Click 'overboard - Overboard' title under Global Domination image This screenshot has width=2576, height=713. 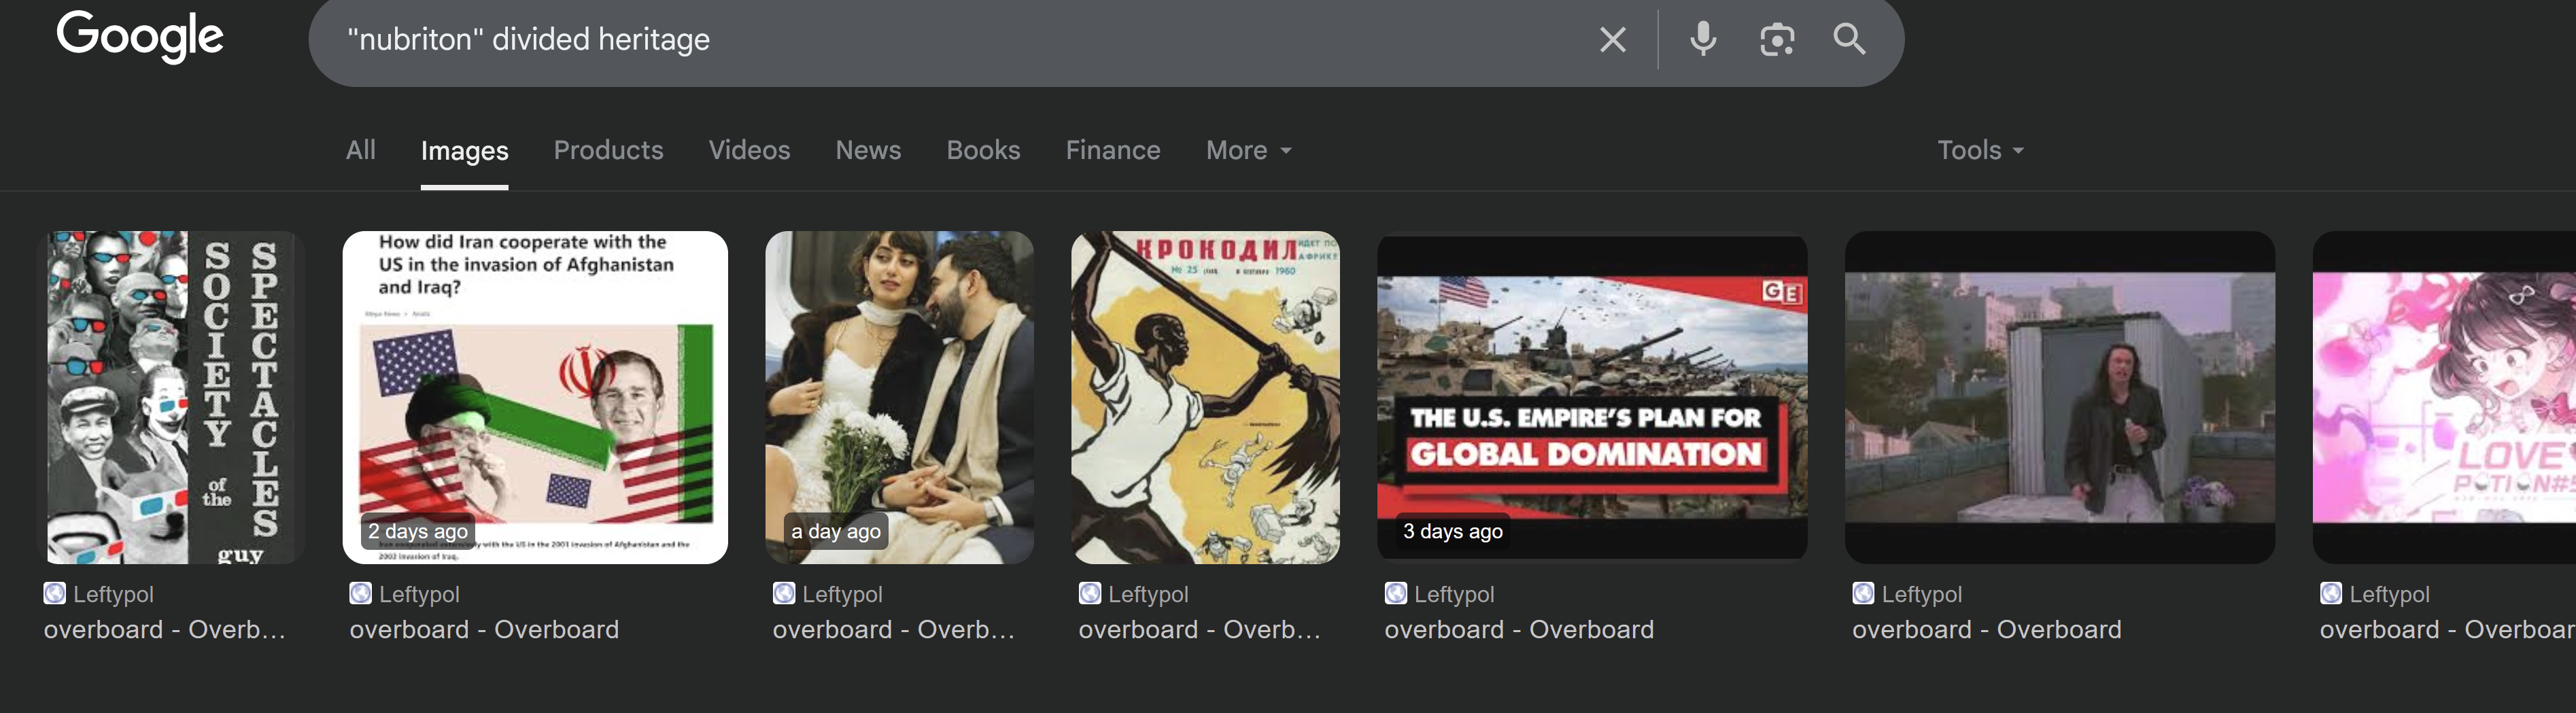pos(1520,629)
